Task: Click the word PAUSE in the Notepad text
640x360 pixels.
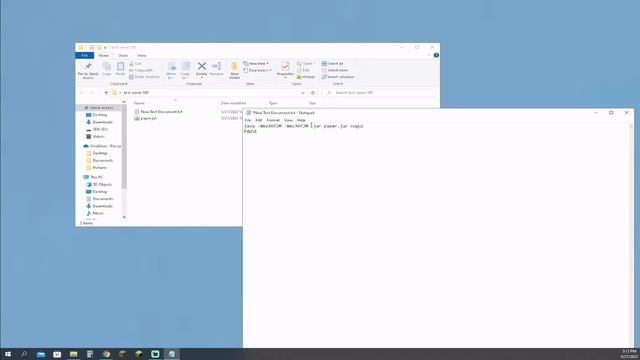Action: point(250,131)
